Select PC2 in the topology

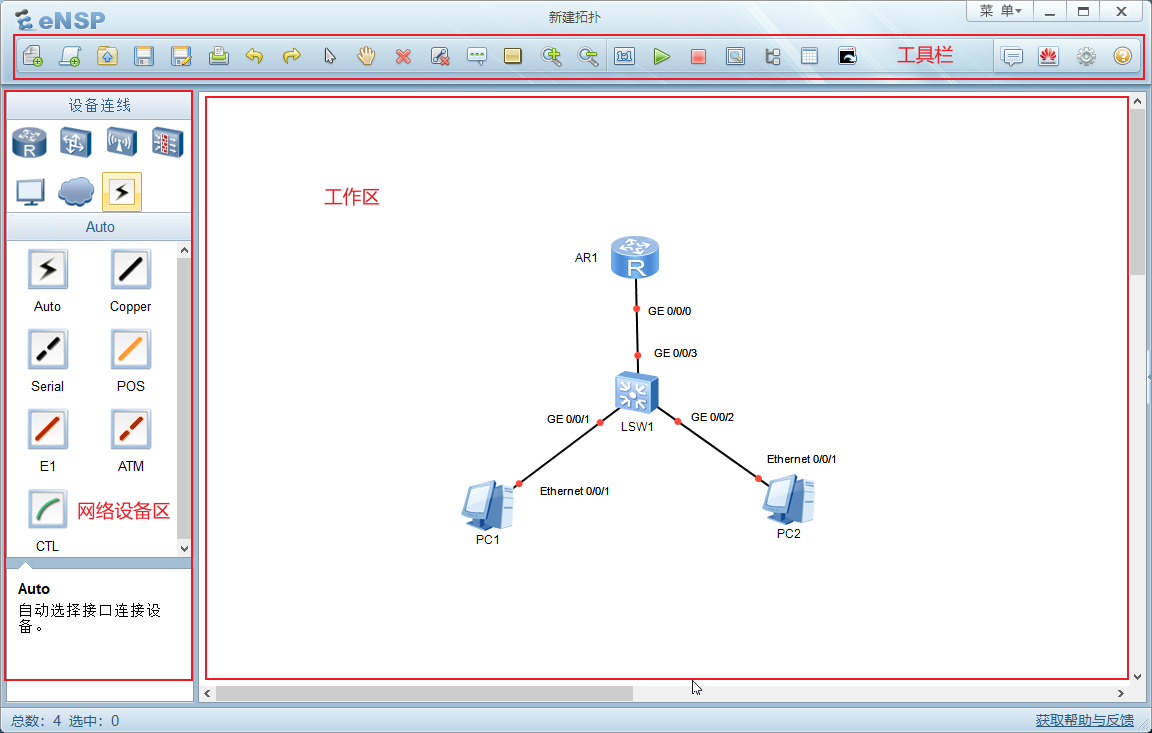(x=788, y=499)
